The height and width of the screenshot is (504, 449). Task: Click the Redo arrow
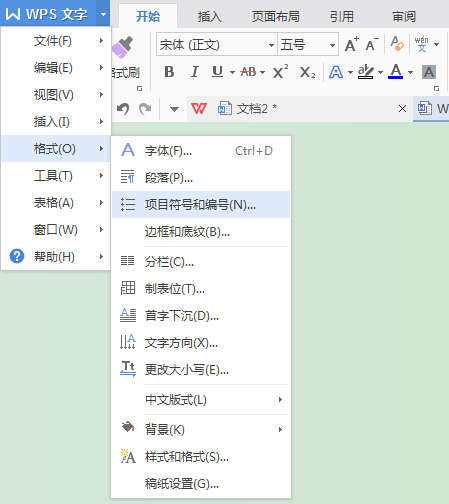tap(145, 109)
